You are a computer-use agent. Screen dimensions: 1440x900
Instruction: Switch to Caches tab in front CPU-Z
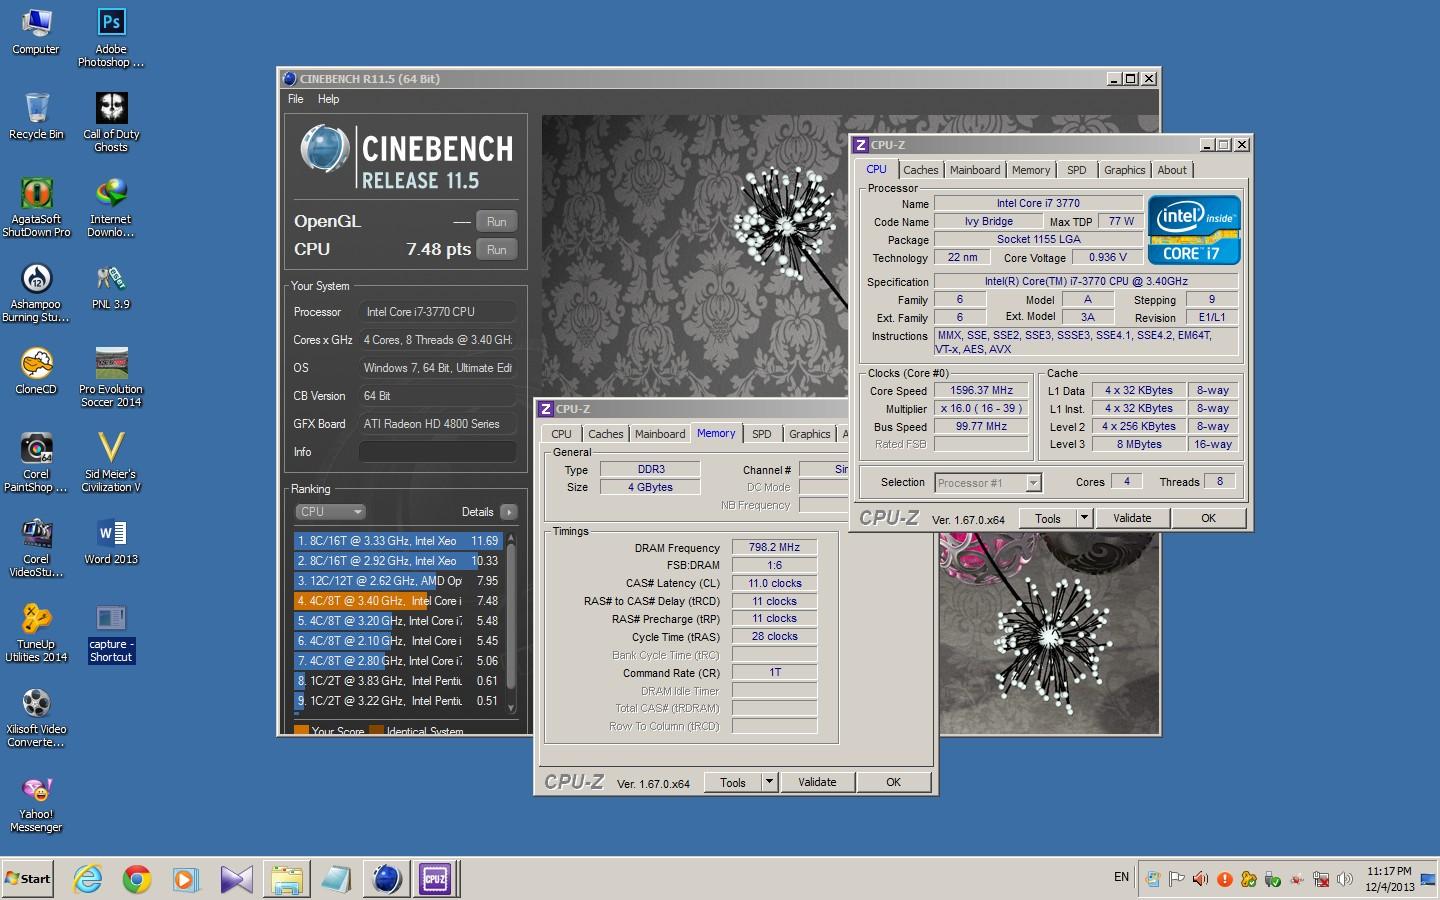(921, 170)
